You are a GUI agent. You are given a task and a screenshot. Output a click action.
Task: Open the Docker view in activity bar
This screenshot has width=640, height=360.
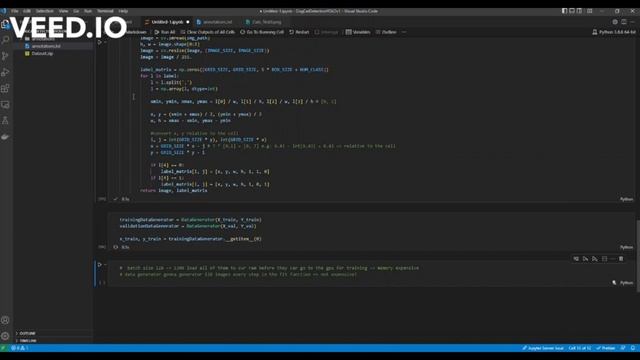click(5, 137)
